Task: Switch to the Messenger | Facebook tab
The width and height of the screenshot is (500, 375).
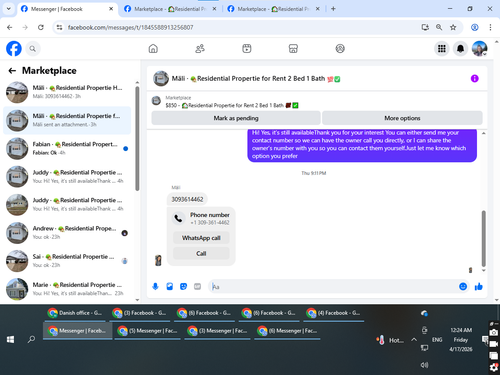Action: pyautogui.click(x=67, y=9)
